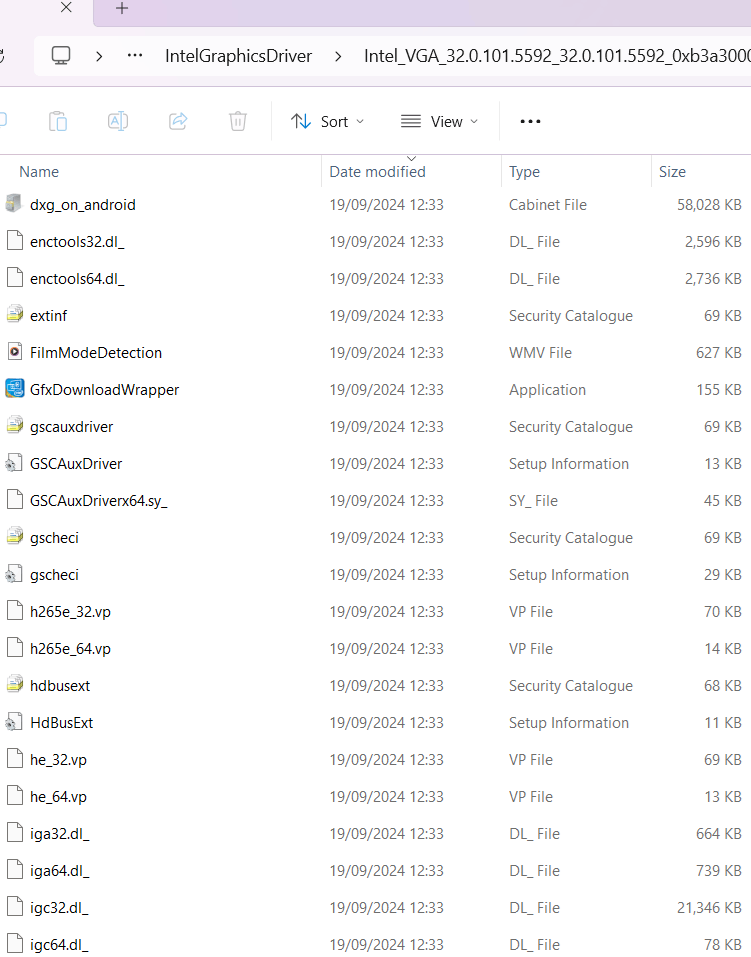Select igc32.dl_ file icon
The width and height of the screenshot is (751, 957).
15,908
